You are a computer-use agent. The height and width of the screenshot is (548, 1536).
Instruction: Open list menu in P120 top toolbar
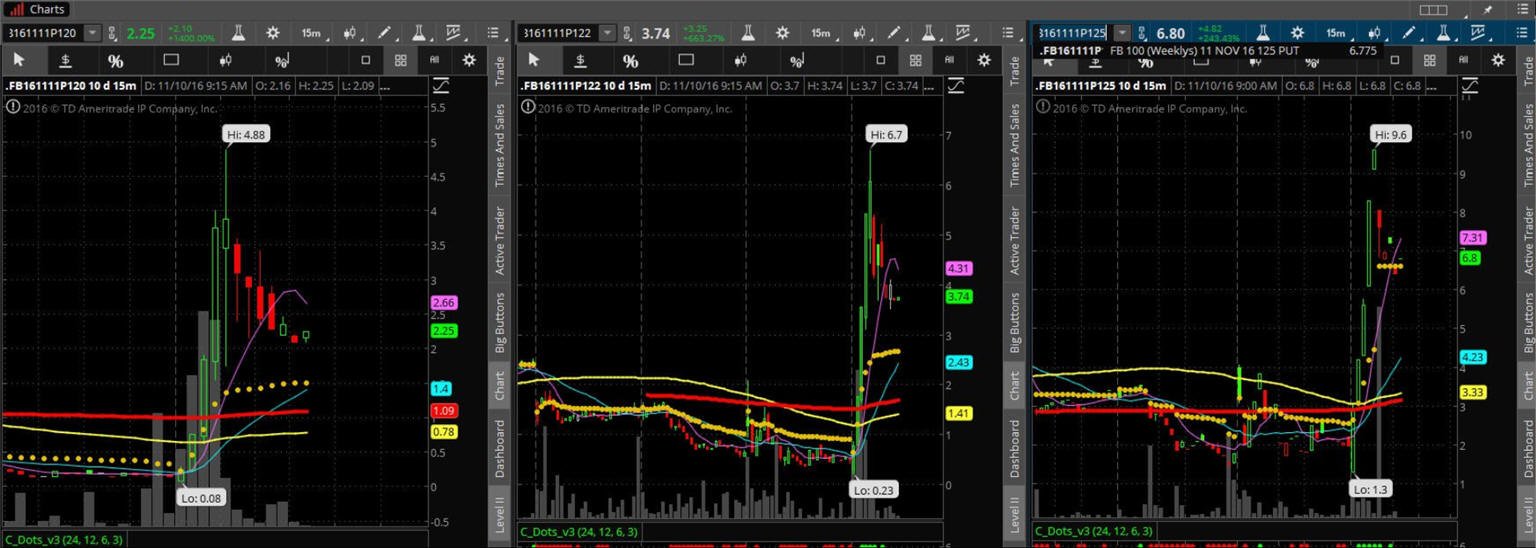coord(494,33)
